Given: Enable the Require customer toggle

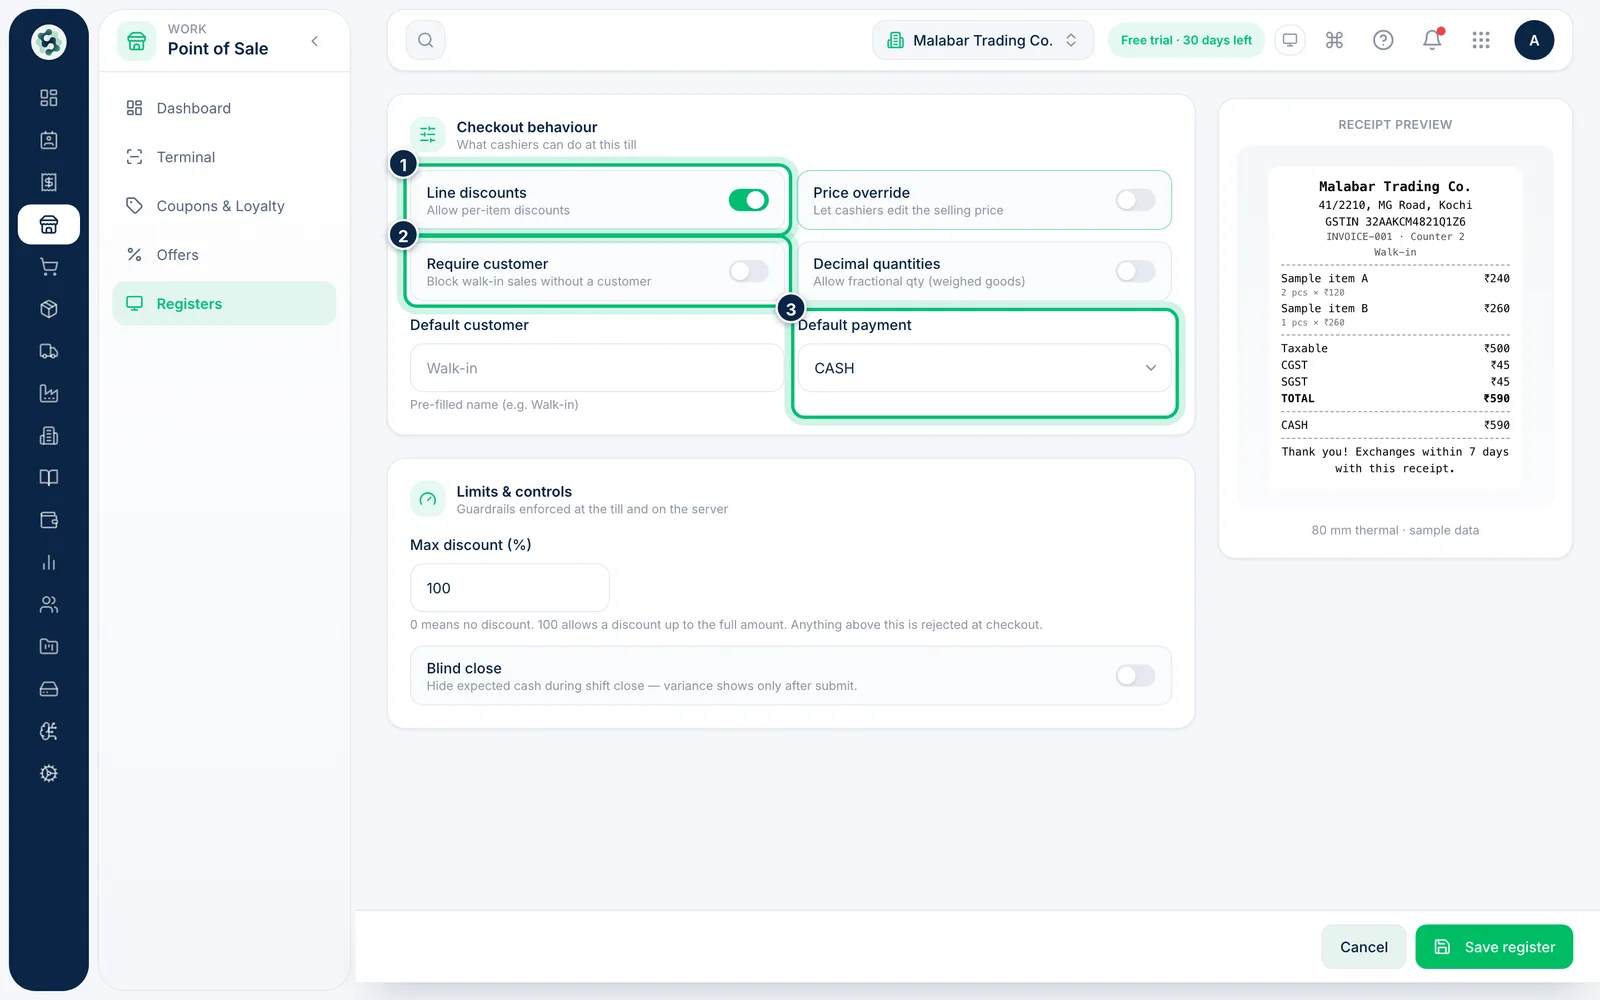Looking at the screenshot, I should [x=748, y=271].
